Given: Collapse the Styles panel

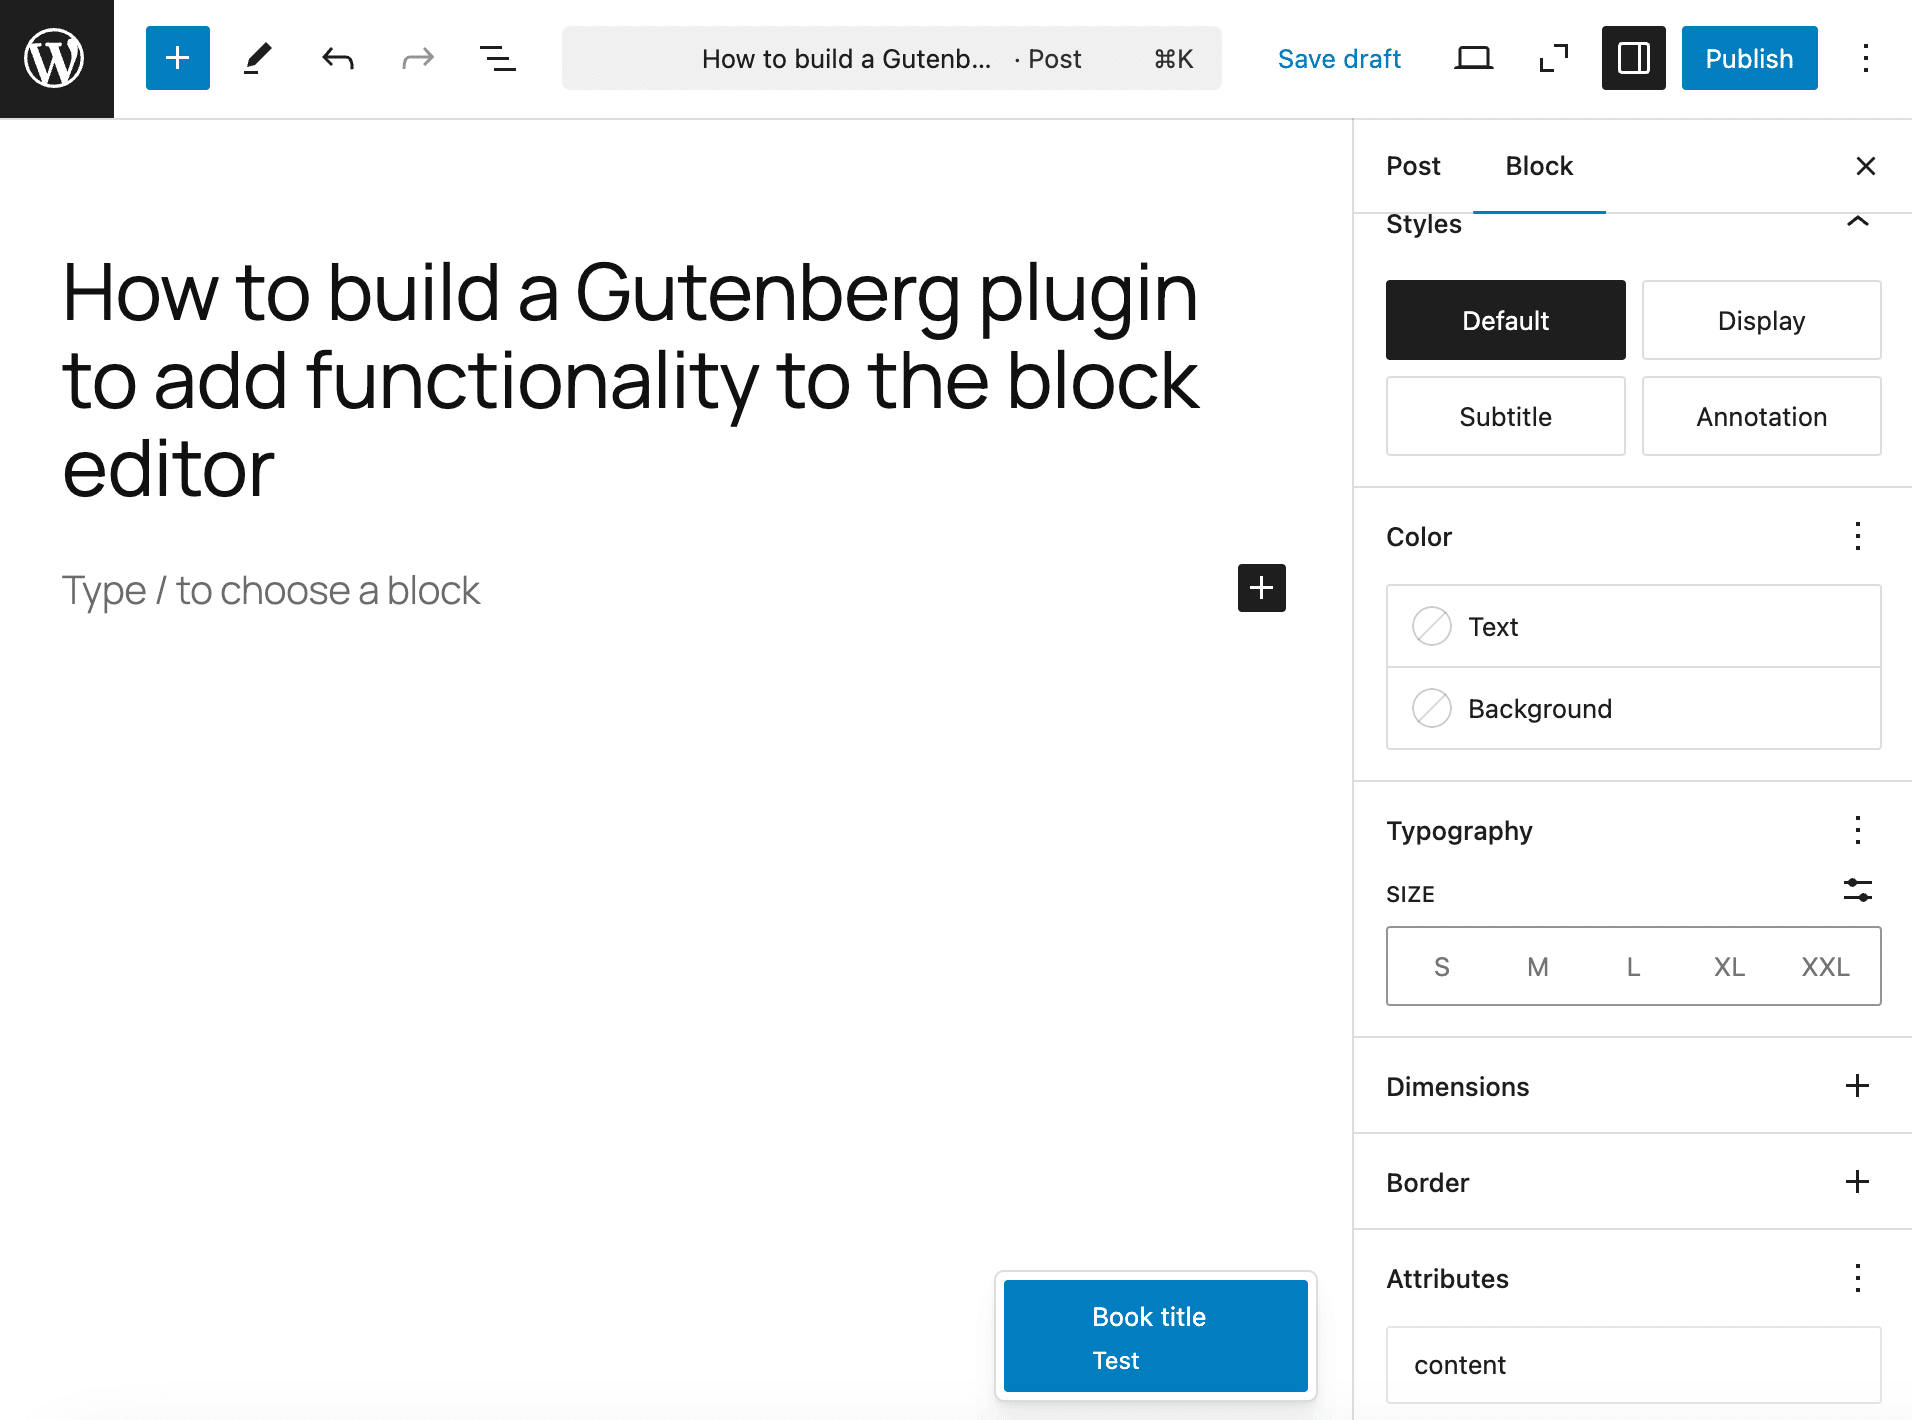Looking at the screenshot, I should coord(1857,222).
